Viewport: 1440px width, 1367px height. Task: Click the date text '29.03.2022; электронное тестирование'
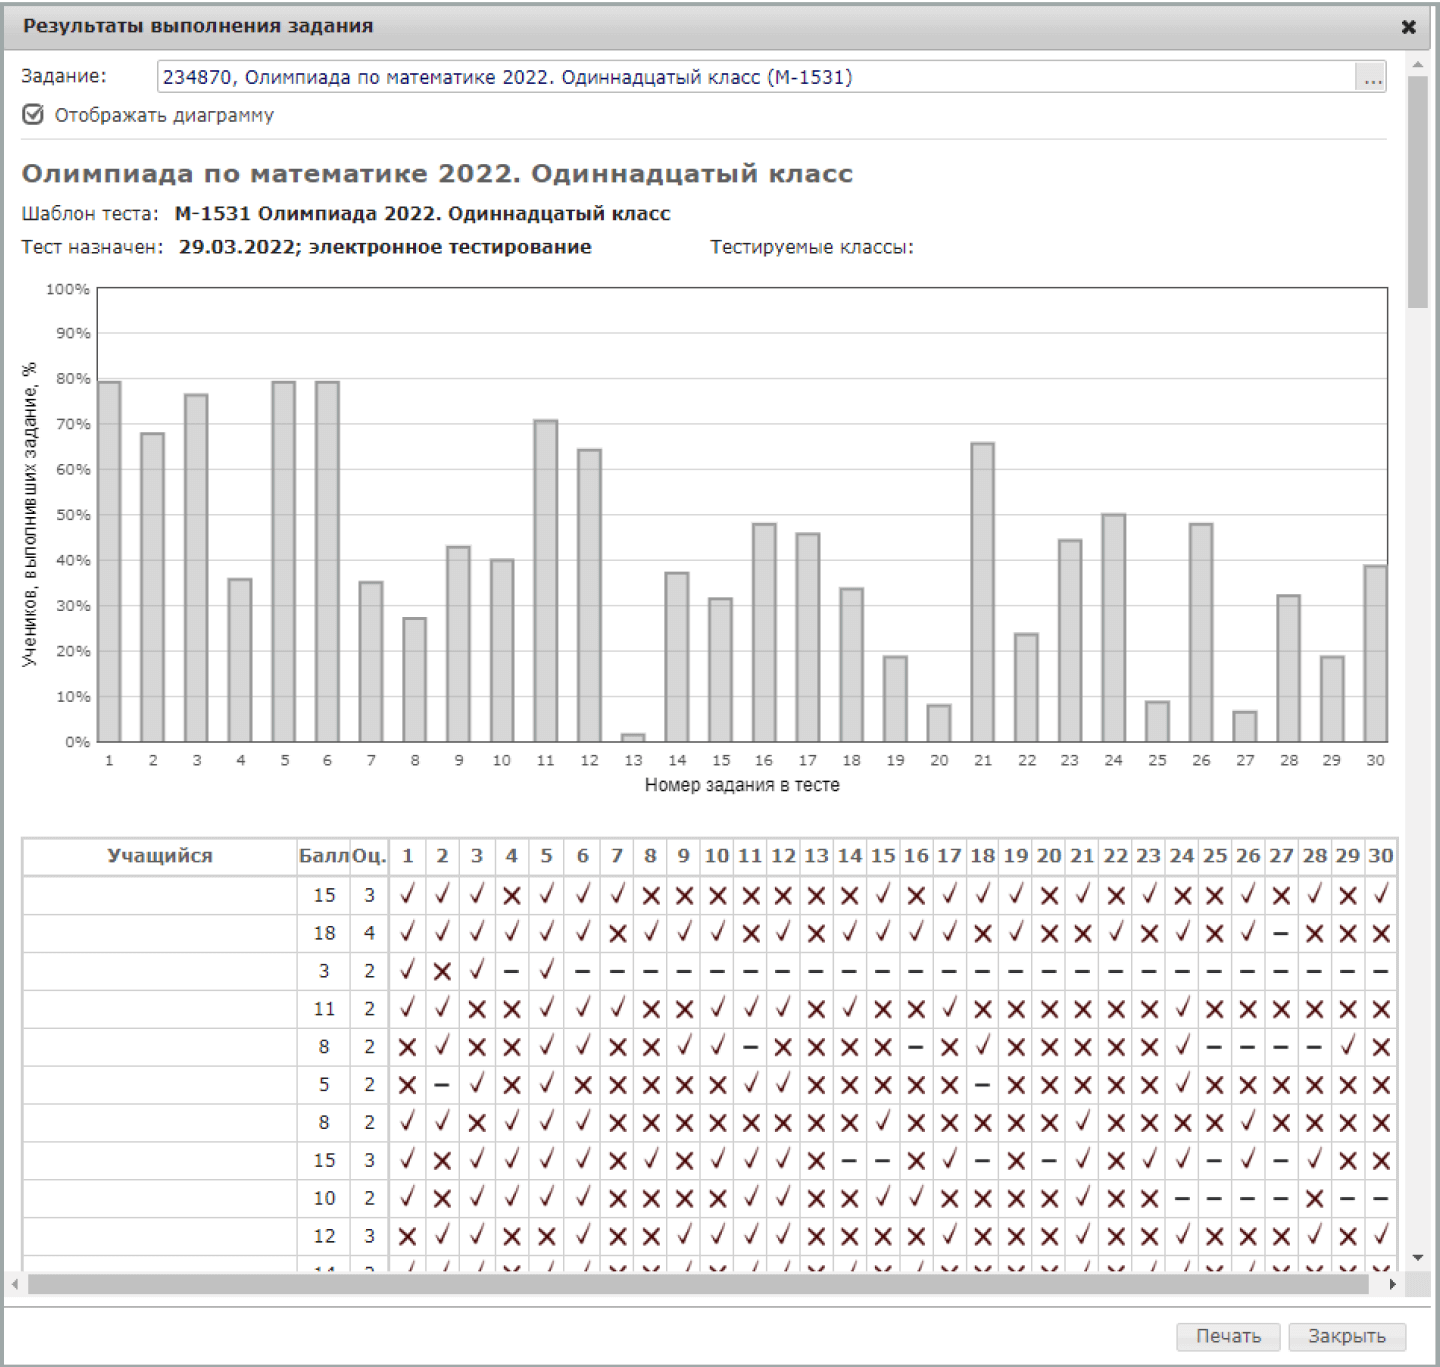(385, 247)
